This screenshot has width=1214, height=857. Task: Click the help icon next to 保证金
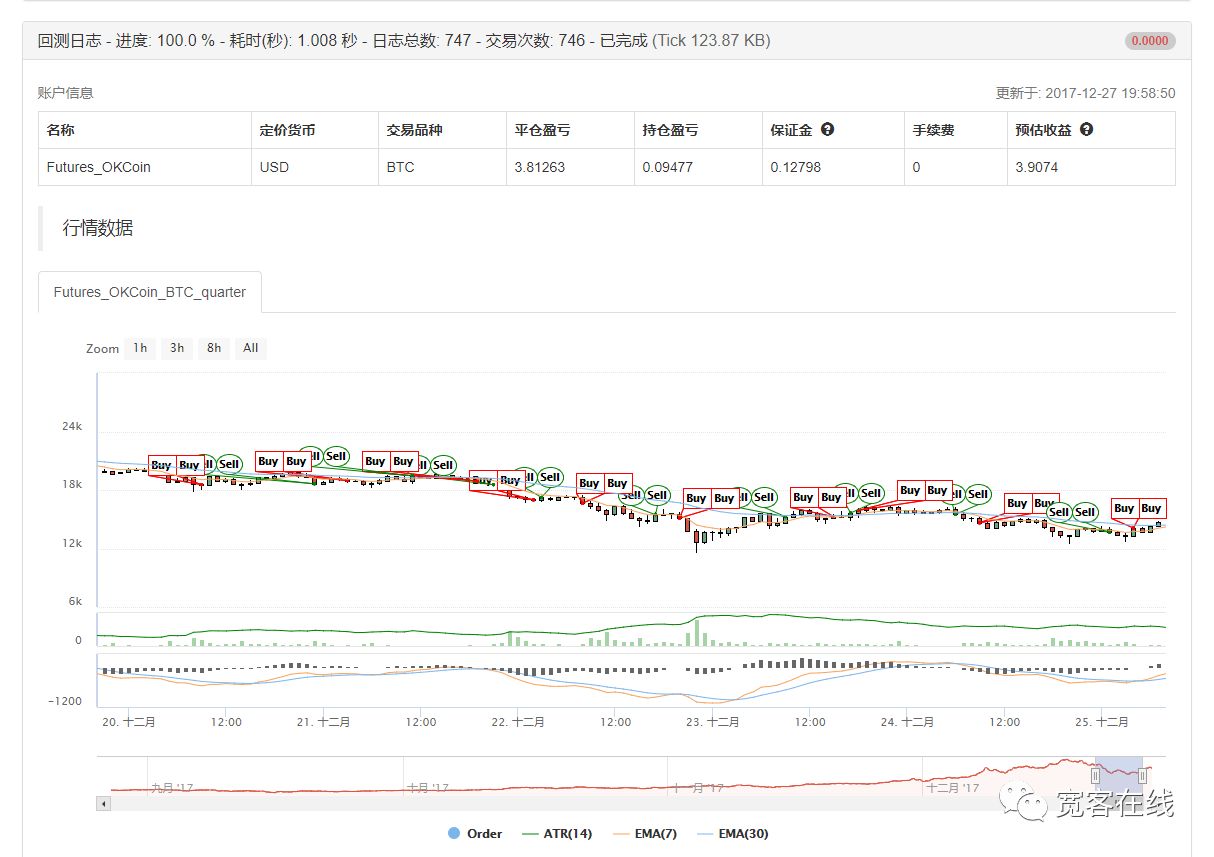click(x=828, y=130)
